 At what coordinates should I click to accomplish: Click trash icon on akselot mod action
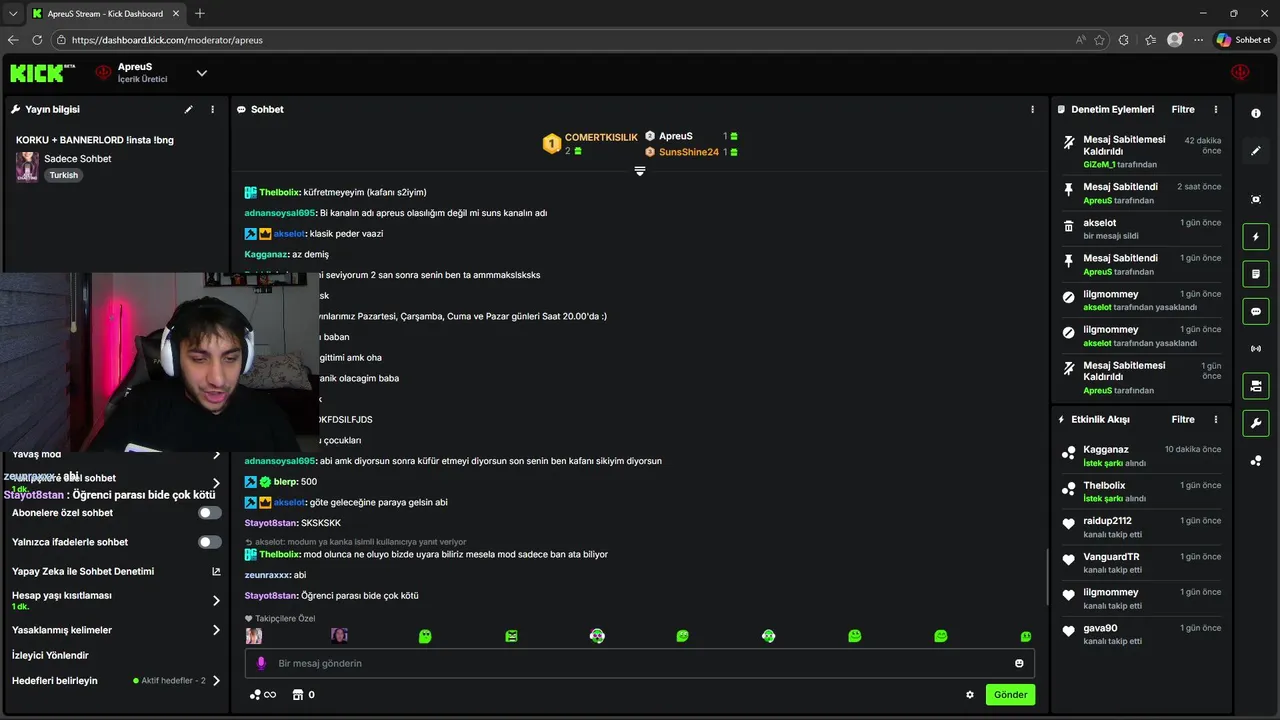point(1069,225)
